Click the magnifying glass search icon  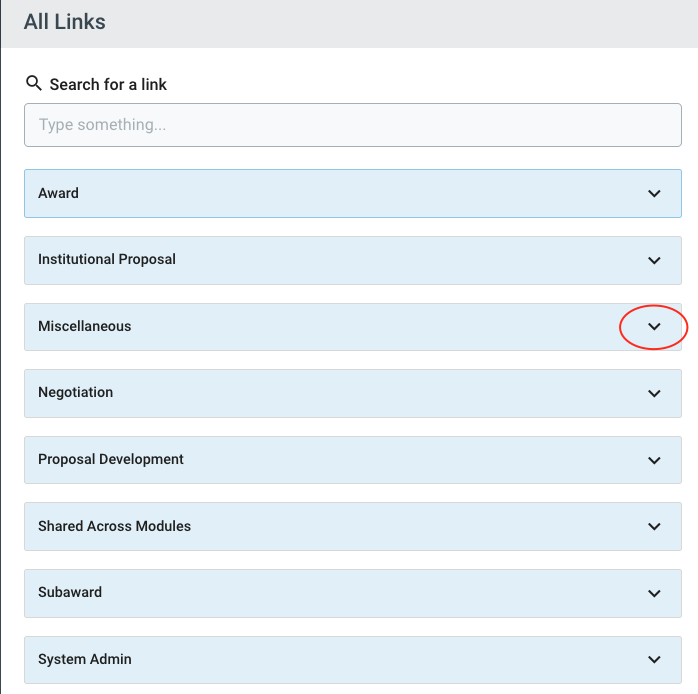click(x=34, y=83)
